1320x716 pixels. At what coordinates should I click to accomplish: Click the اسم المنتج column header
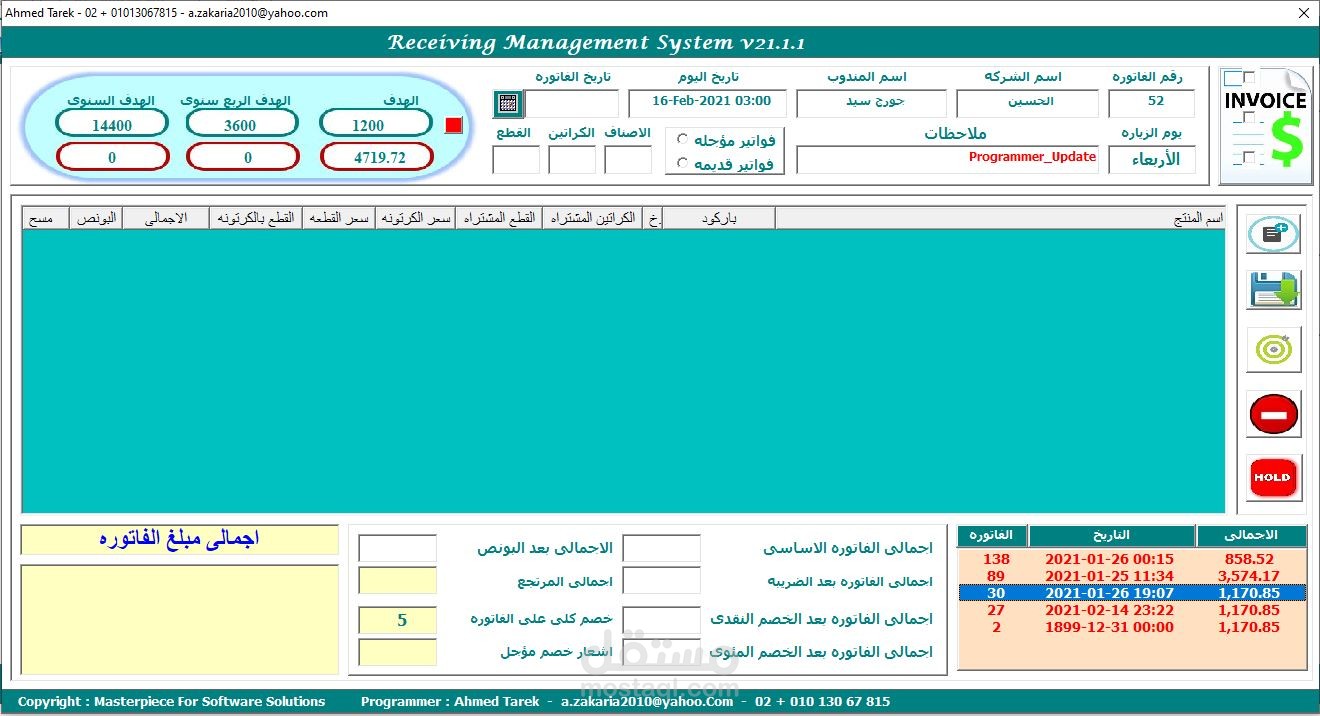[x=1000, y=218]
